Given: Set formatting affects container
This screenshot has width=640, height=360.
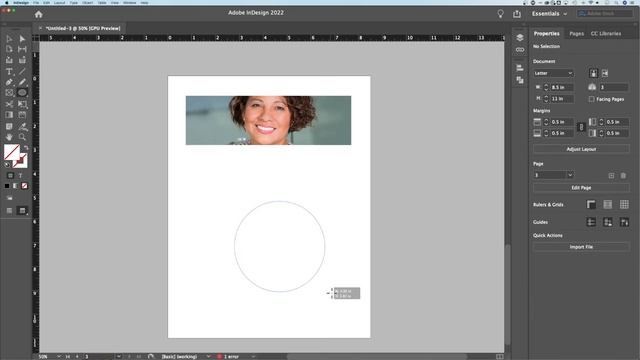Looking at the screenshot, I should 10,176.
